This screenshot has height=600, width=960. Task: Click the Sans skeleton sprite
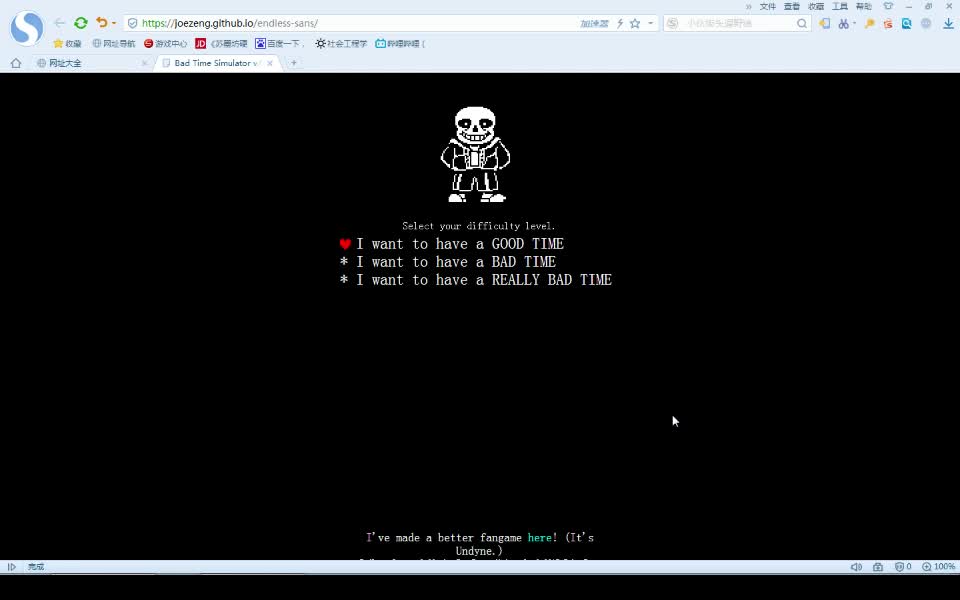(x=475, y=154)
